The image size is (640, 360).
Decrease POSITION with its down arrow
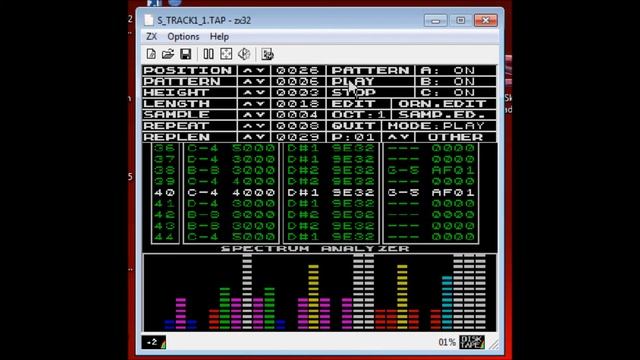(260, 70)
